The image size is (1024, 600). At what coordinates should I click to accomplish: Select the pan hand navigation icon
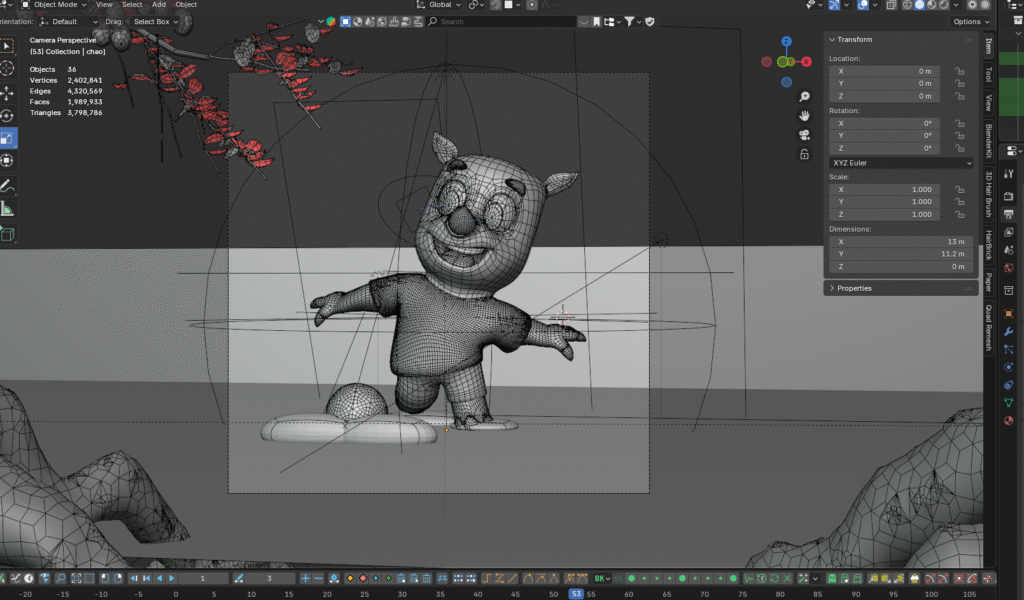click(x=804, y=116)
